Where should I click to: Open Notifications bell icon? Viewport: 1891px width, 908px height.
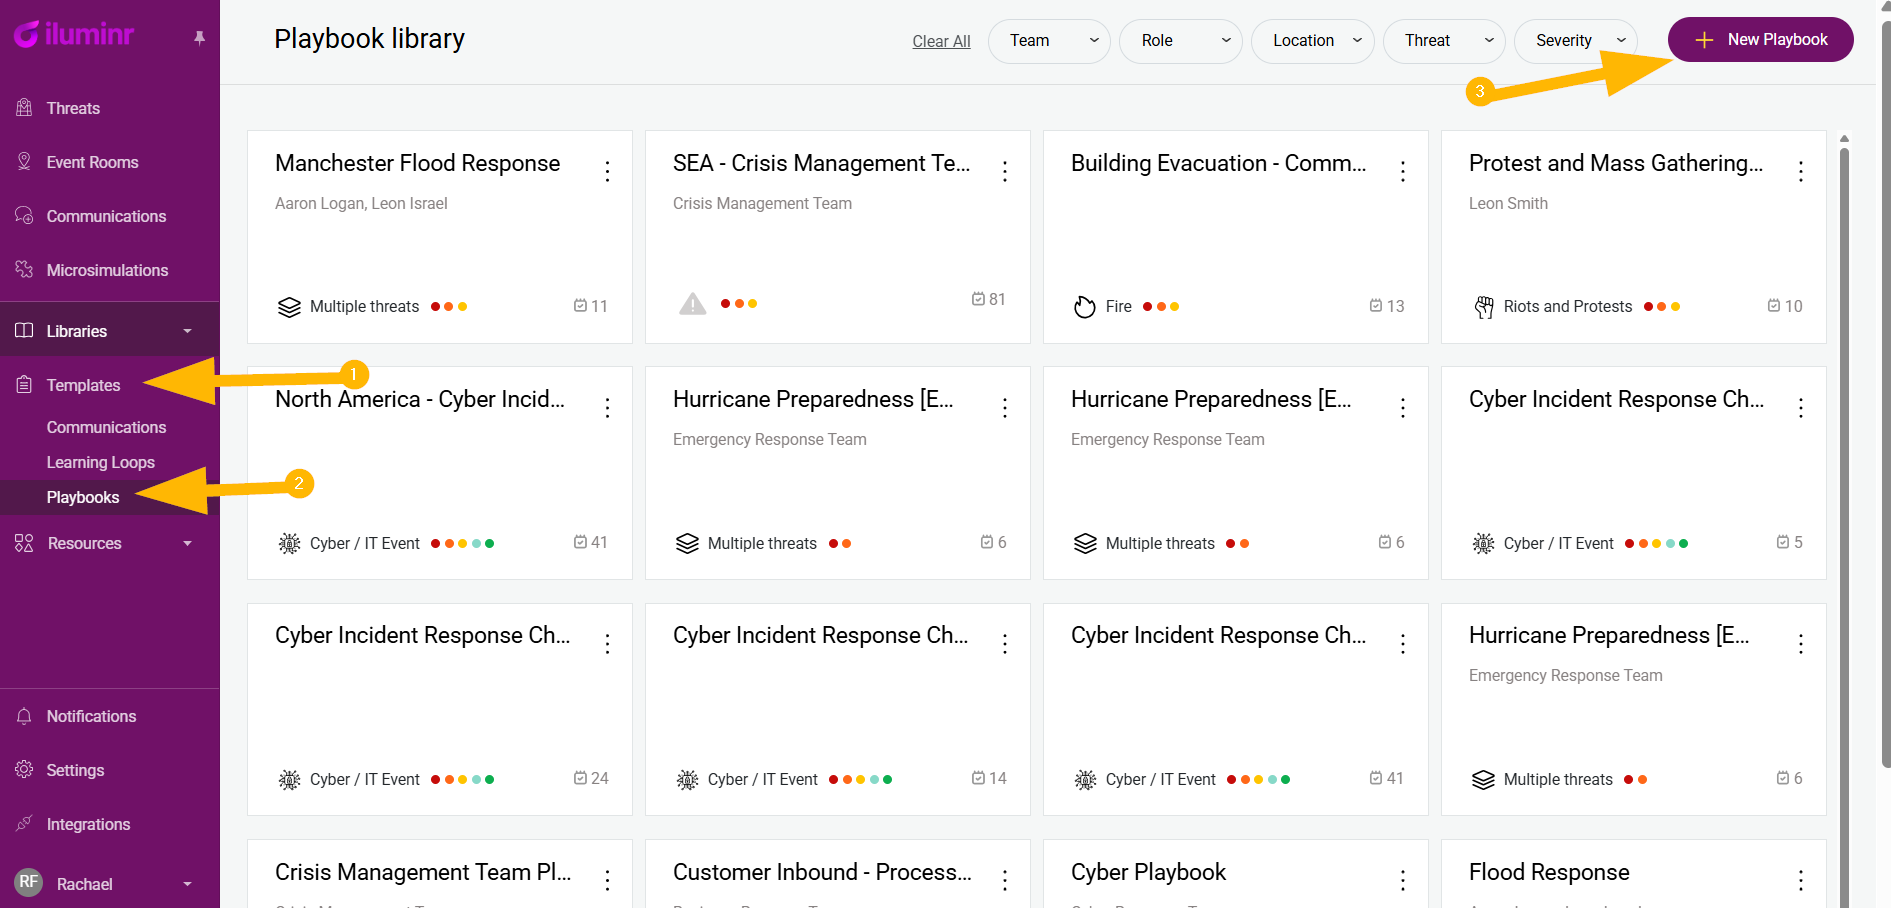click(x=25, y=716)
